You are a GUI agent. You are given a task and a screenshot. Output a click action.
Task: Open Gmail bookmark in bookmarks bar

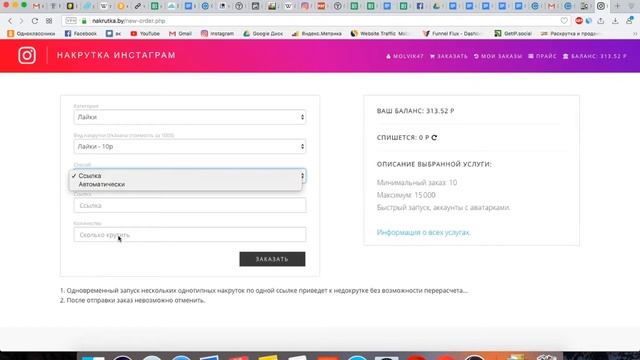point(180,33)
